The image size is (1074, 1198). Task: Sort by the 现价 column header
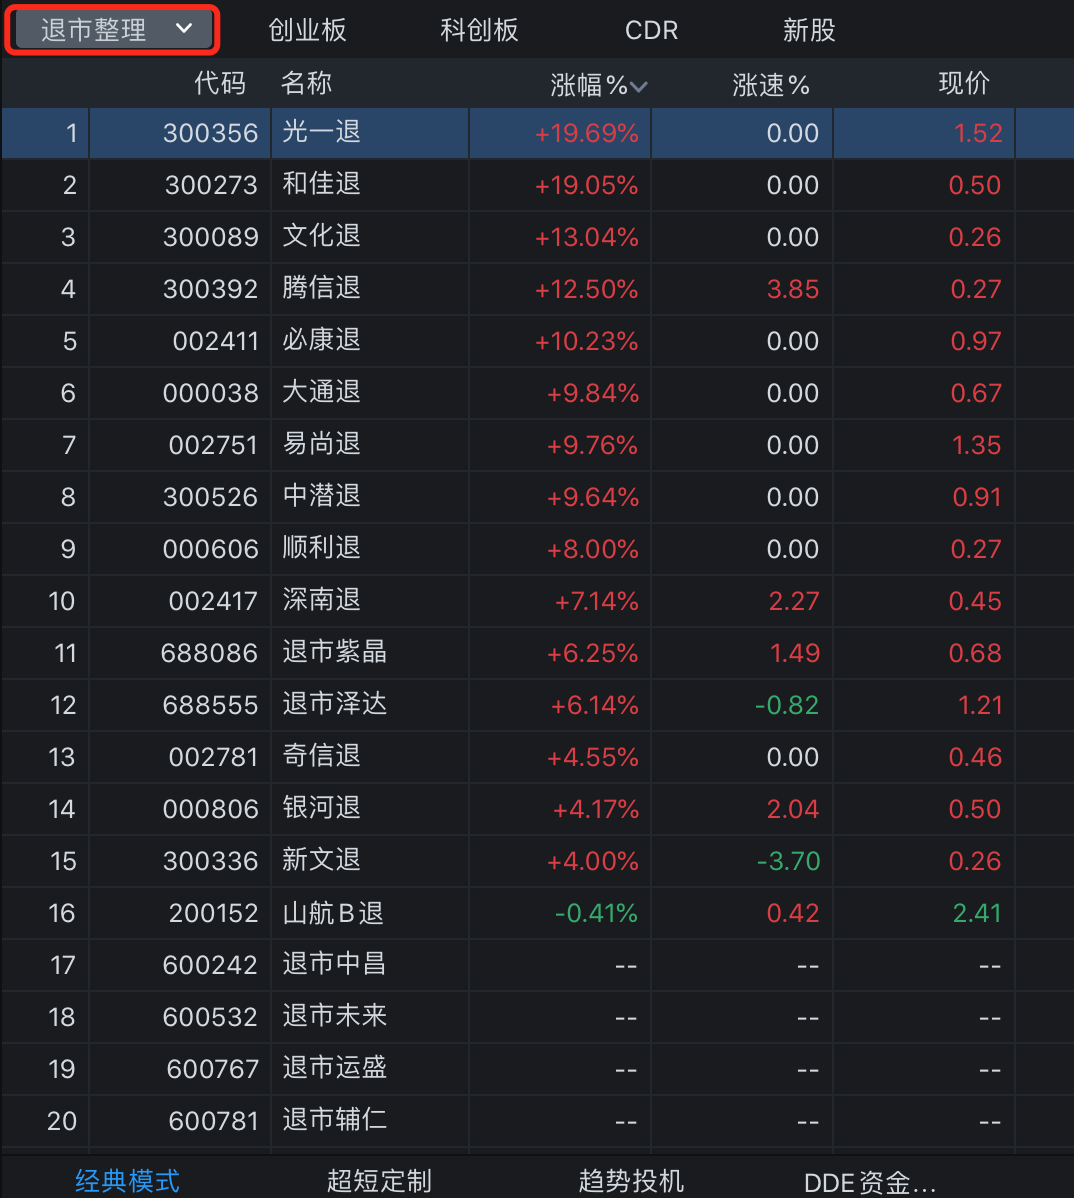[963, 84]
